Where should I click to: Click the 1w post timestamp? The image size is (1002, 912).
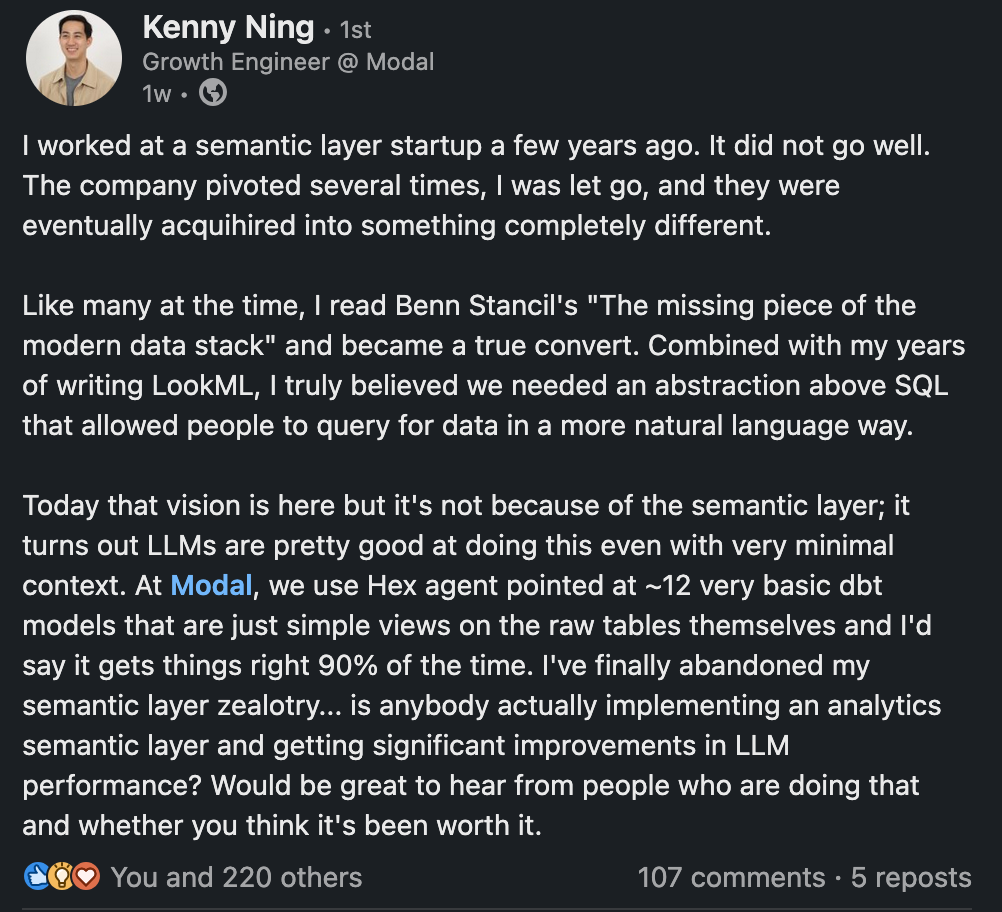pyautogui.click(x=157, y=94)
